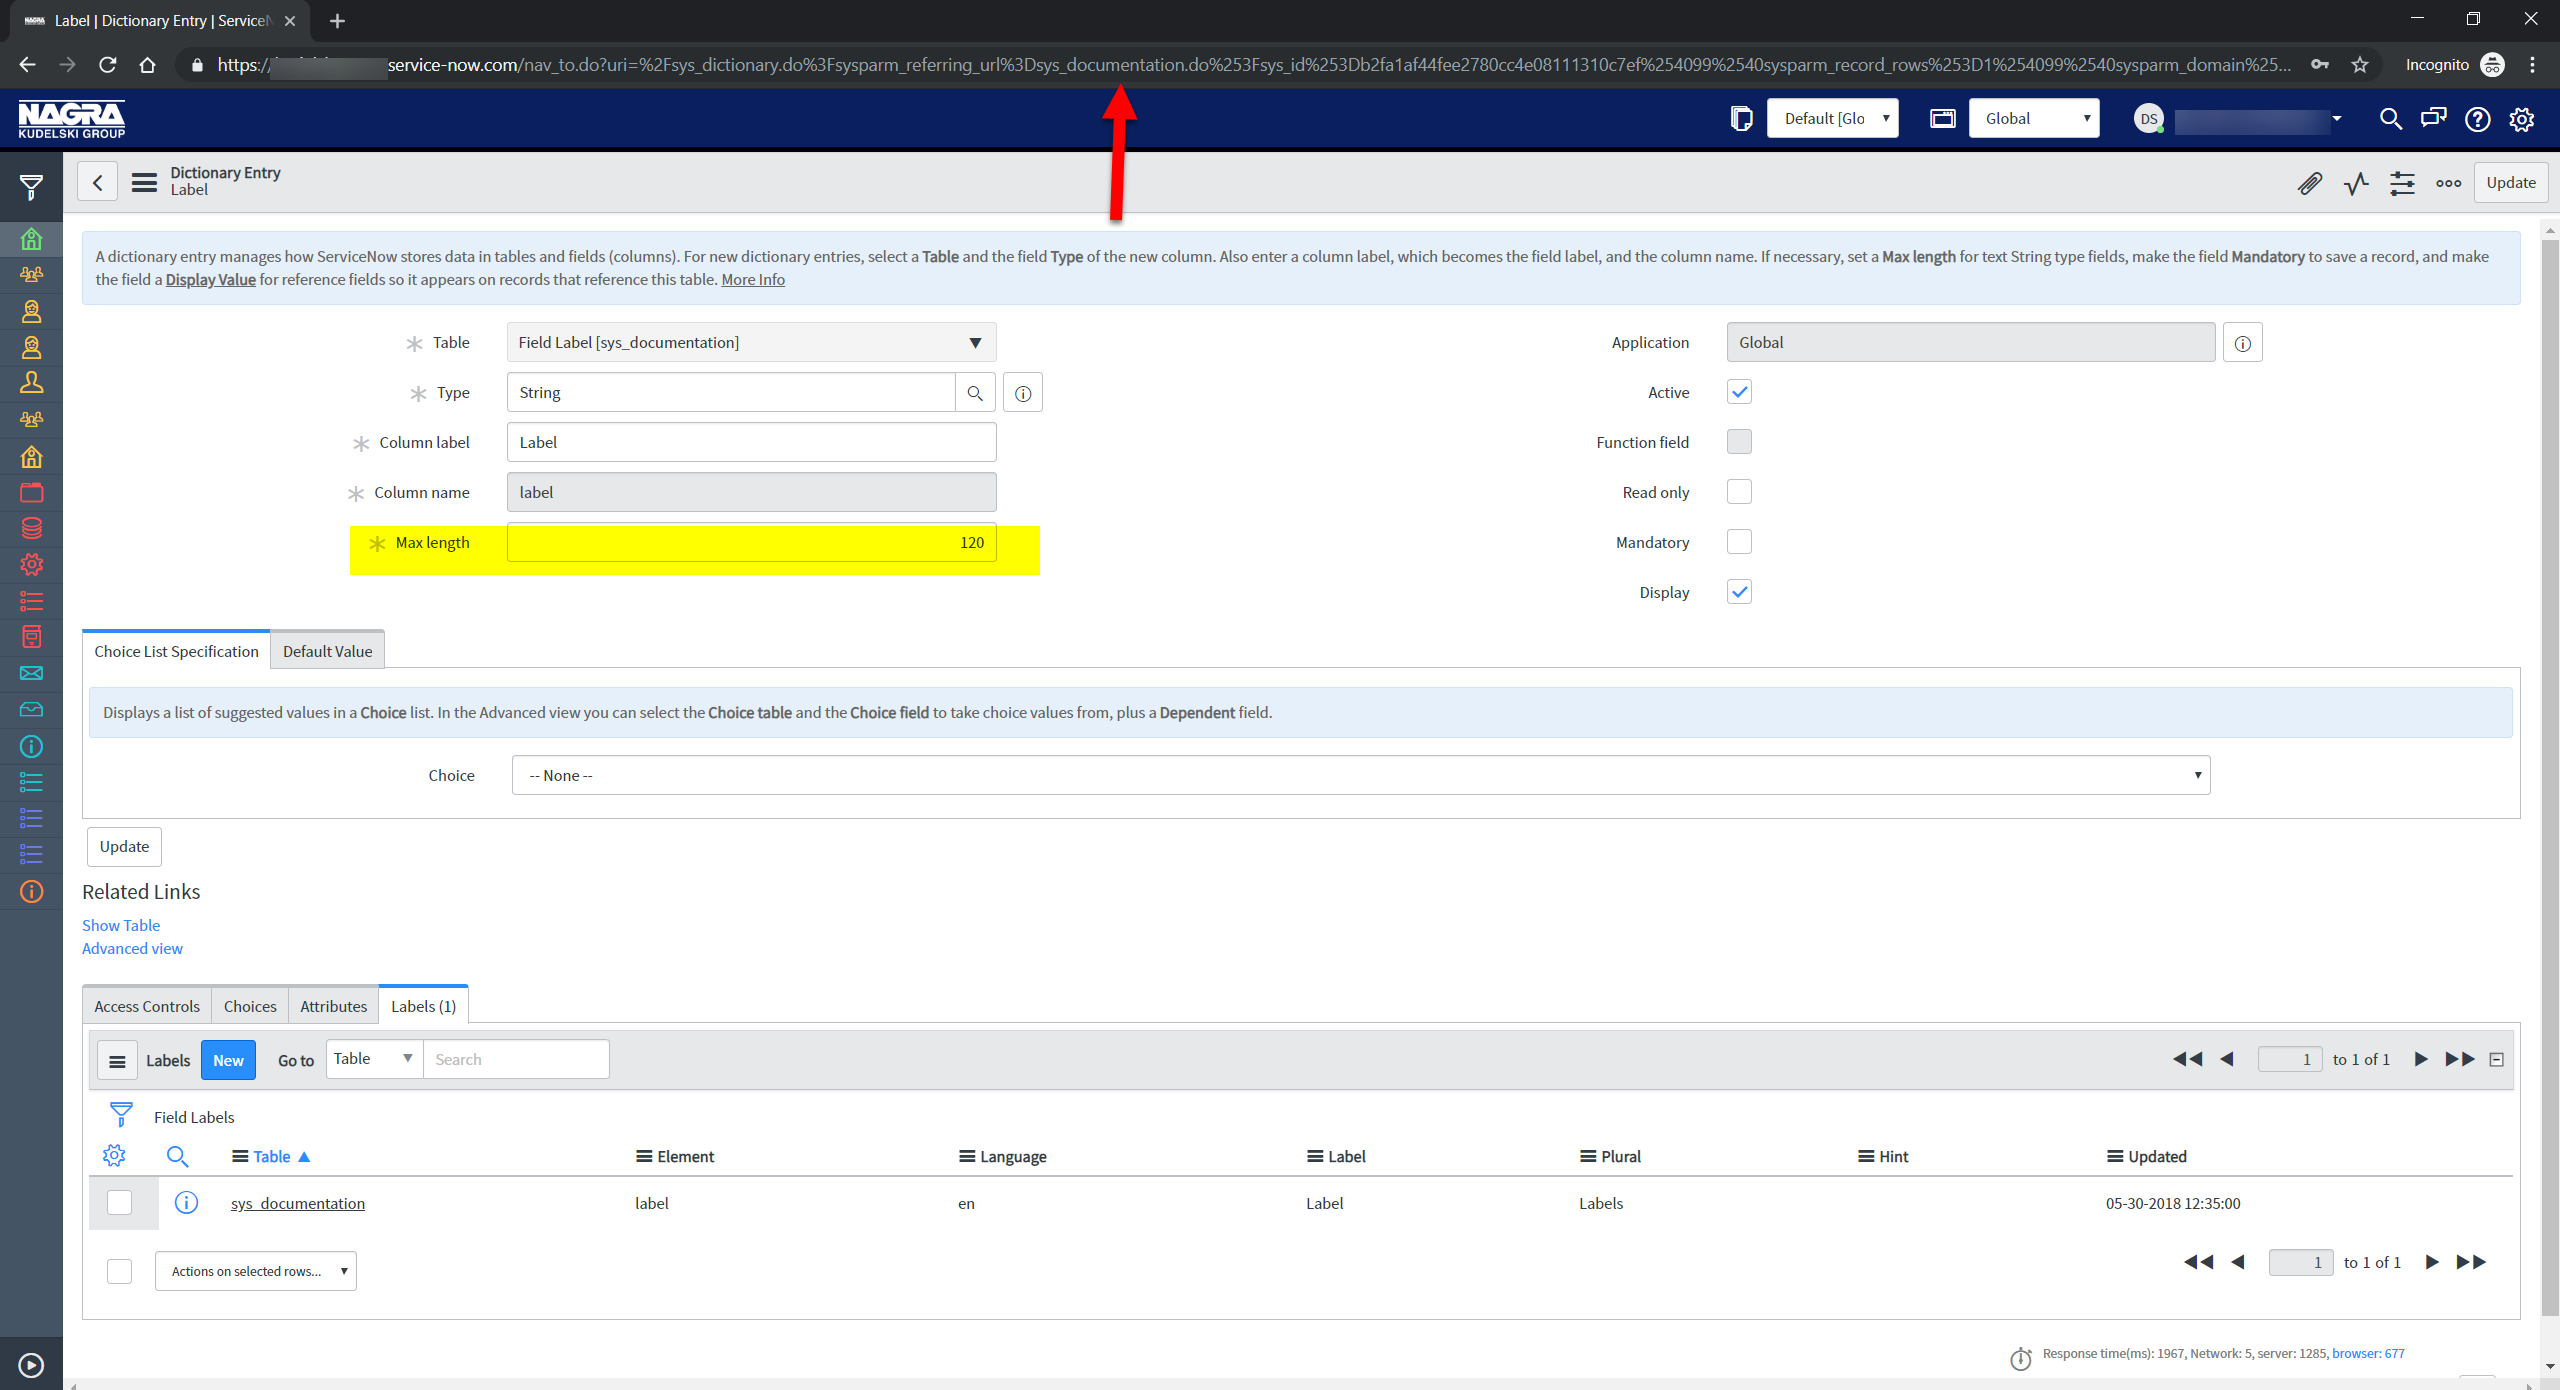
Task: Click the Labels list Search field
Action: coord(516,1059)
